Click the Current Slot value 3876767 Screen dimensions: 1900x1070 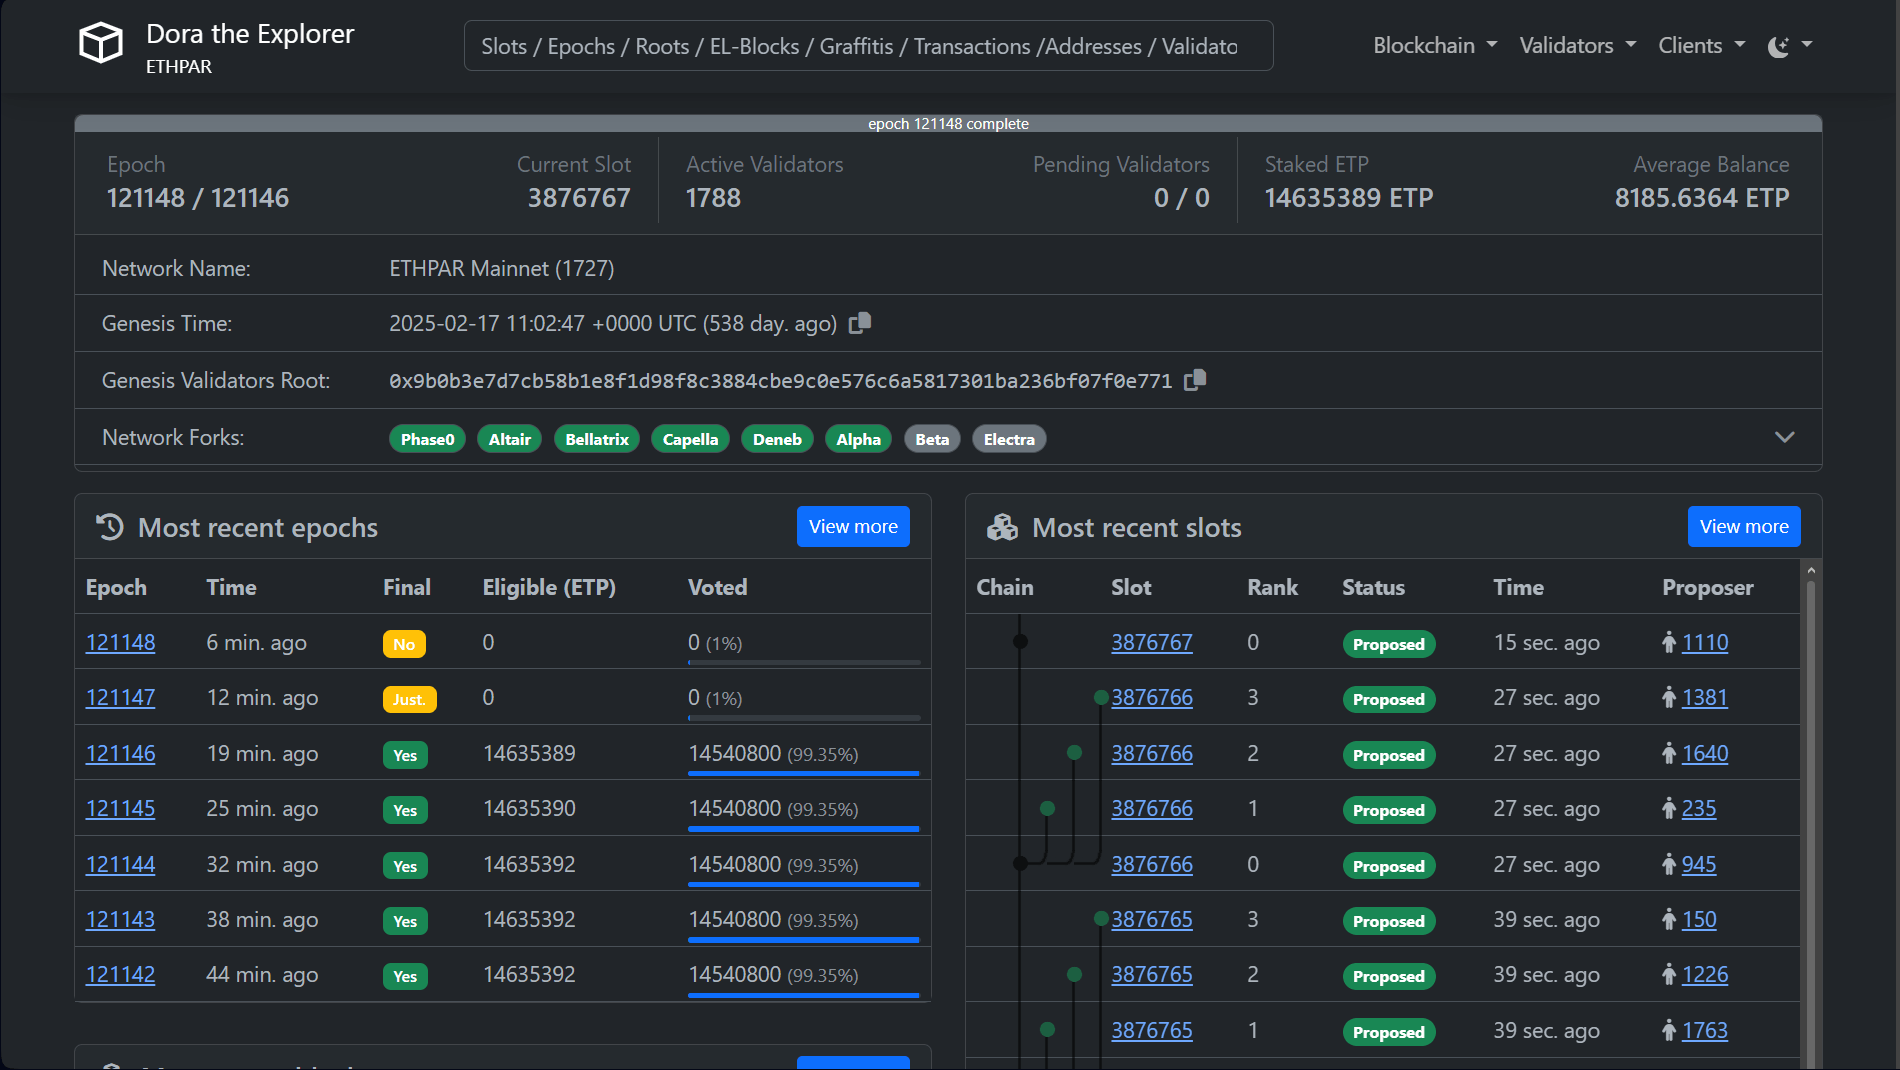click(579, 198)
